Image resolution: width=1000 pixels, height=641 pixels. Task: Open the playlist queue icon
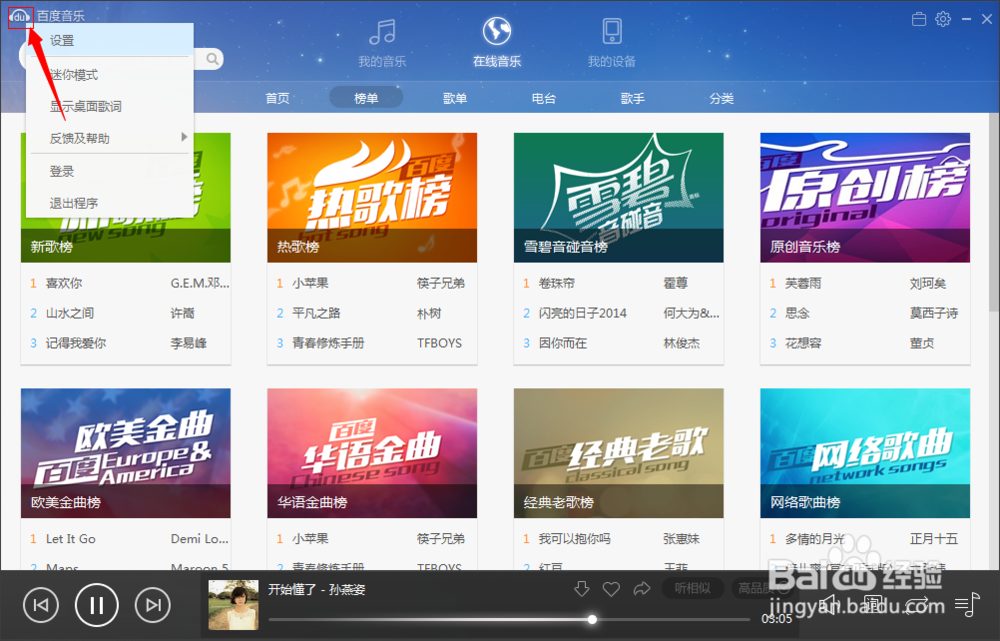coord(967,604)
